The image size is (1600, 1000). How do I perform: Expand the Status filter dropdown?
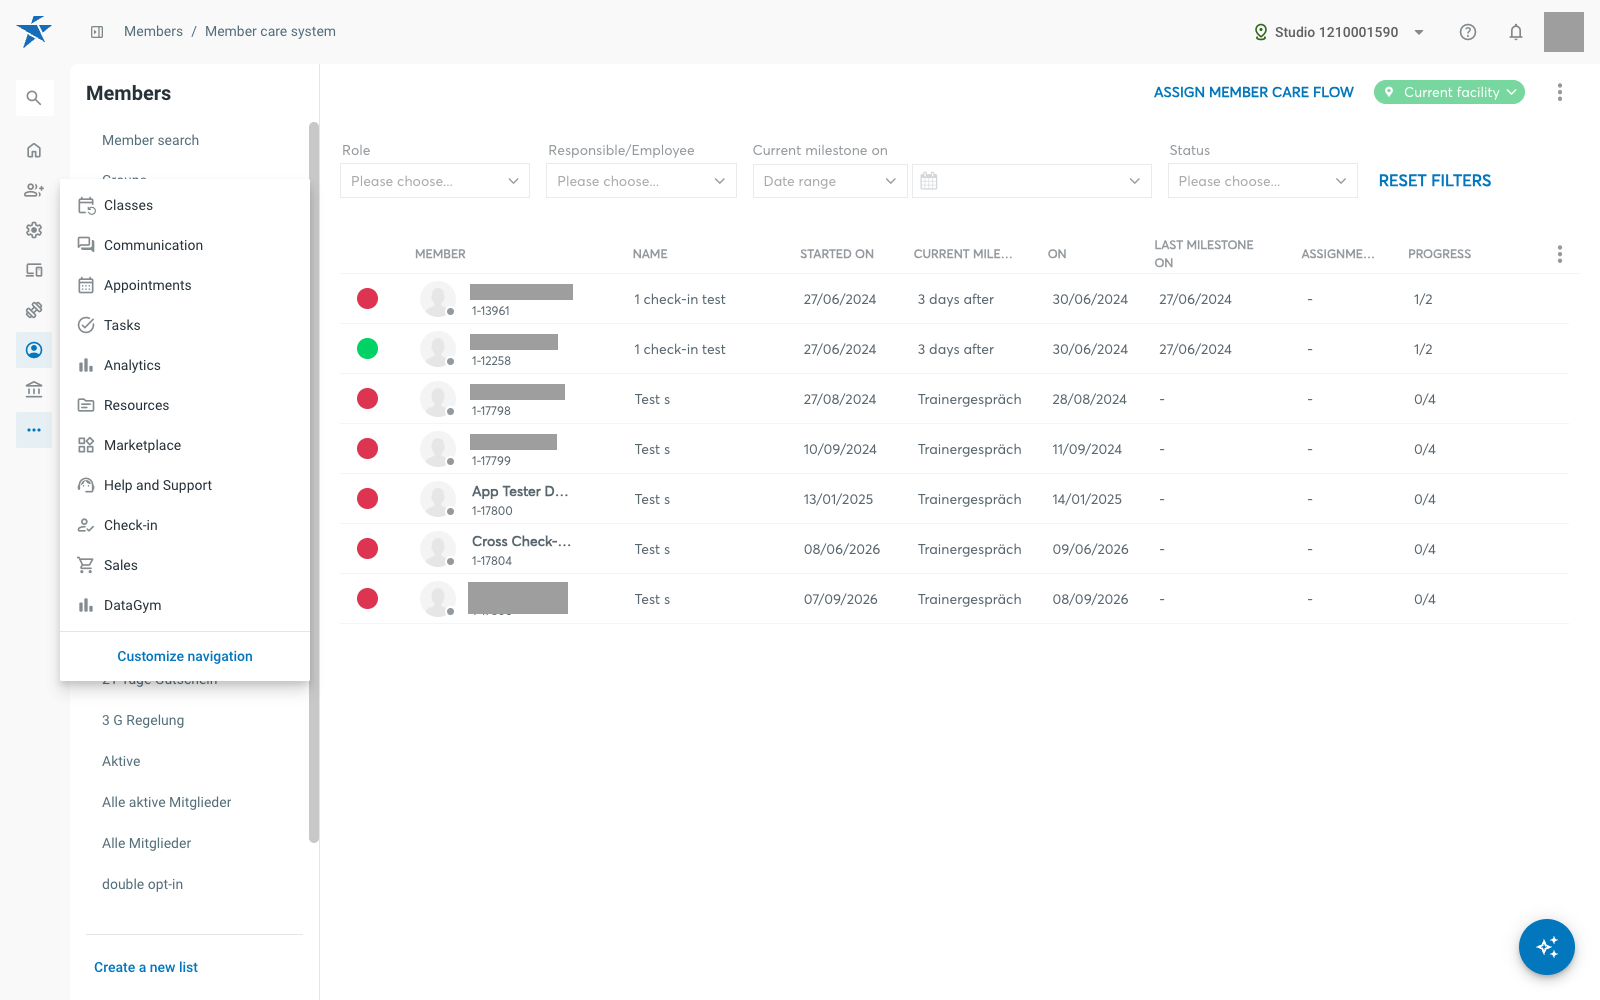pyautogui.click(x=1263, y=181)
